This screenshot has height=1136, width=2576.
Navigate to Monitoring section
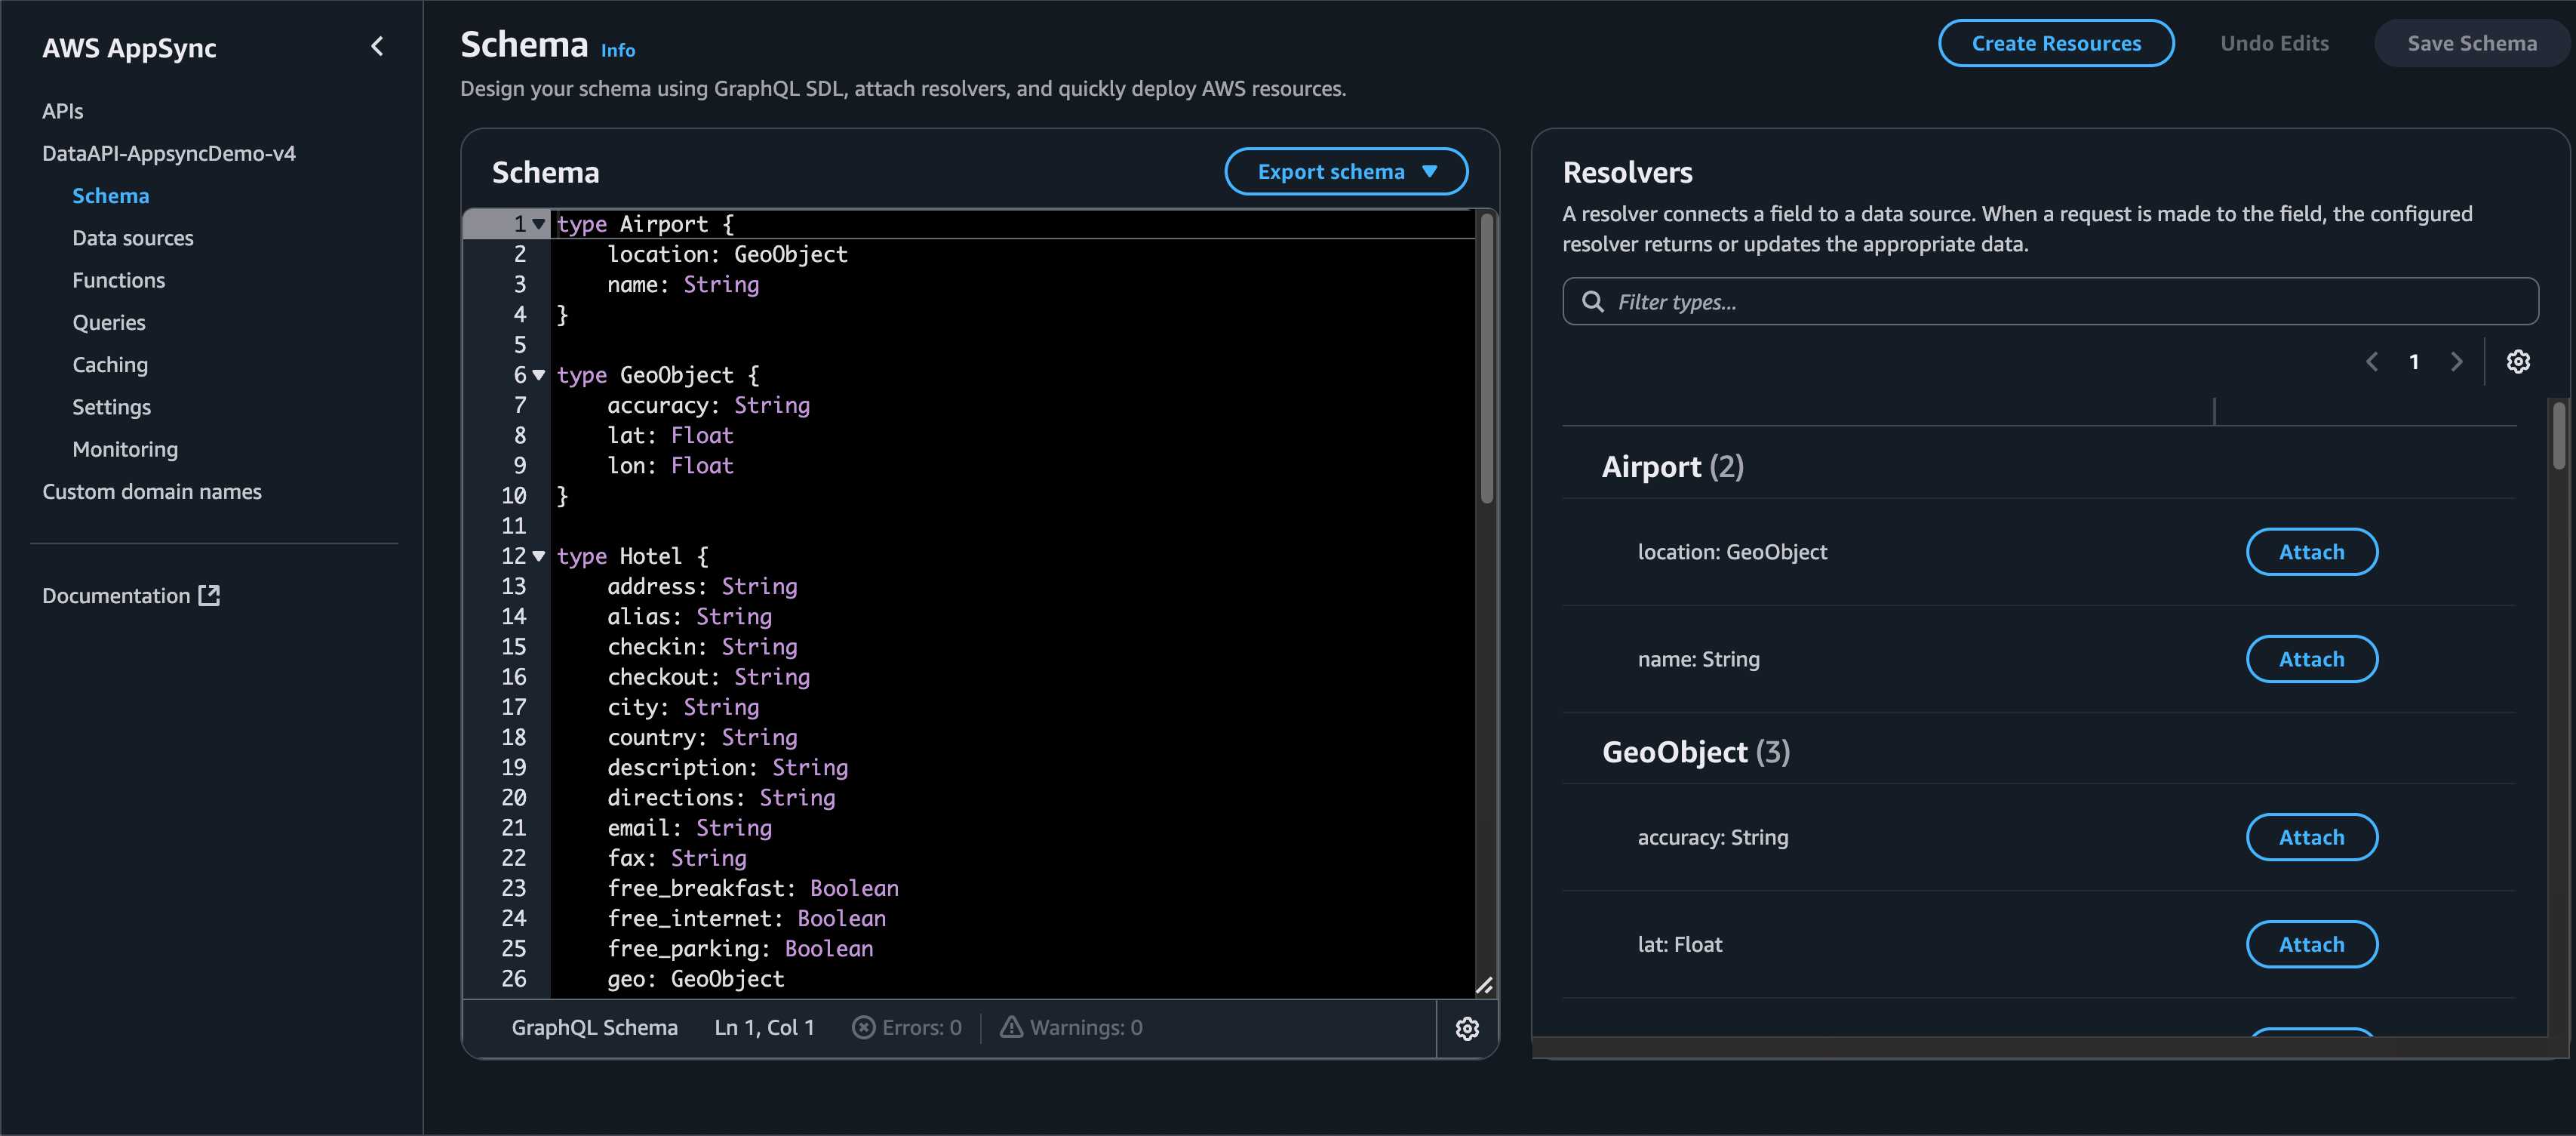click(125, 449)
